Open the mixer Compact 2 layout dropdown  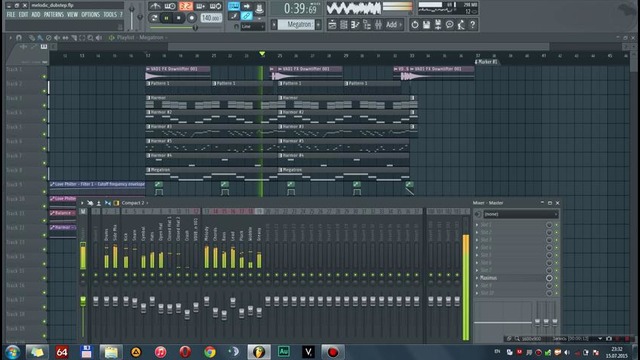(x=134, y=203)
